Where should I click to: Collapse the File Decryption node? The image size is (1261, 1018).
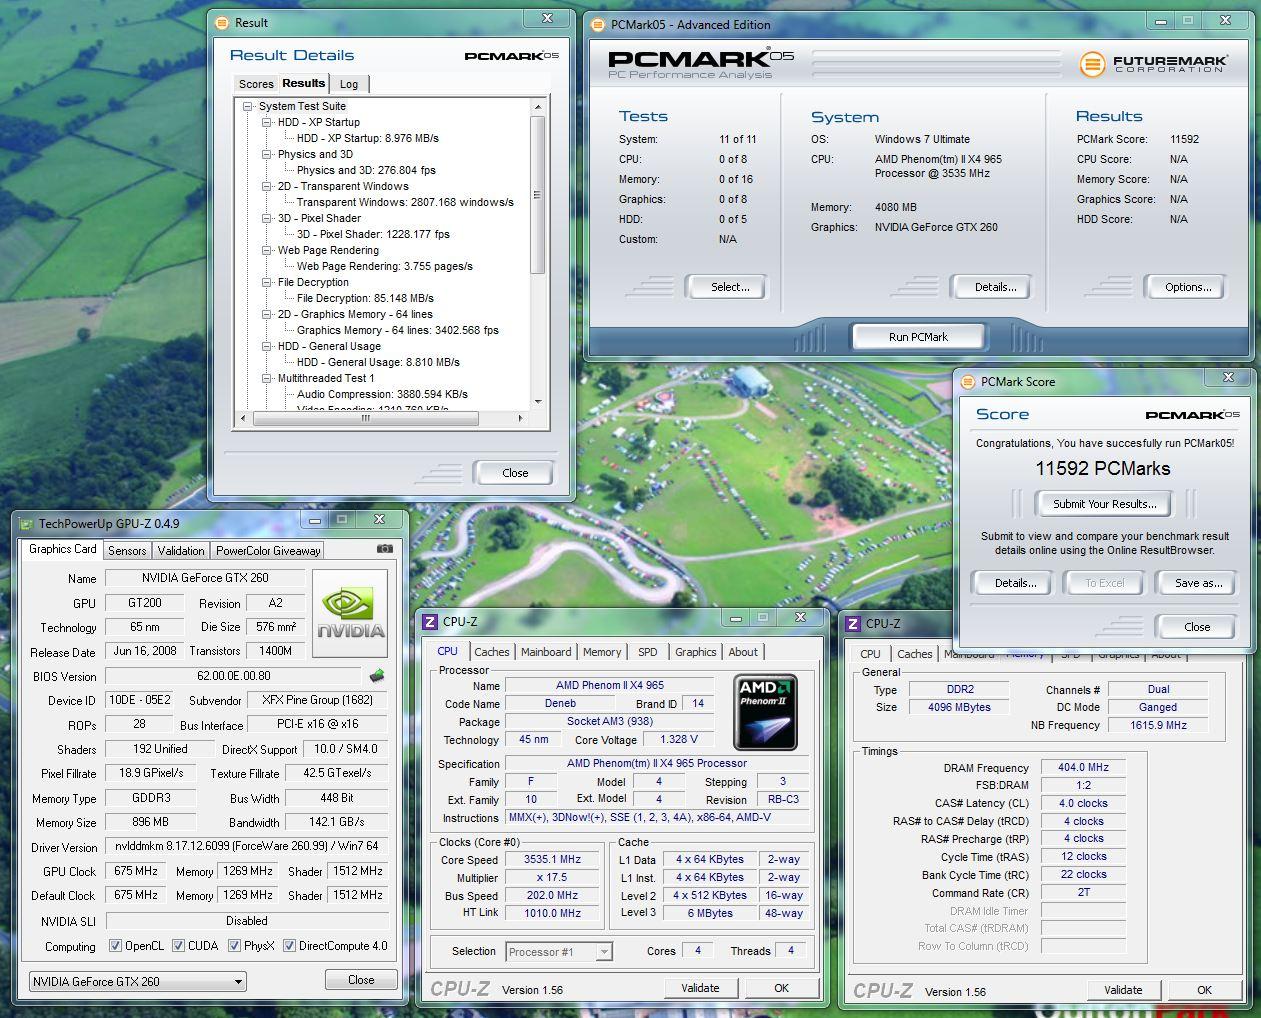[267, 282]
